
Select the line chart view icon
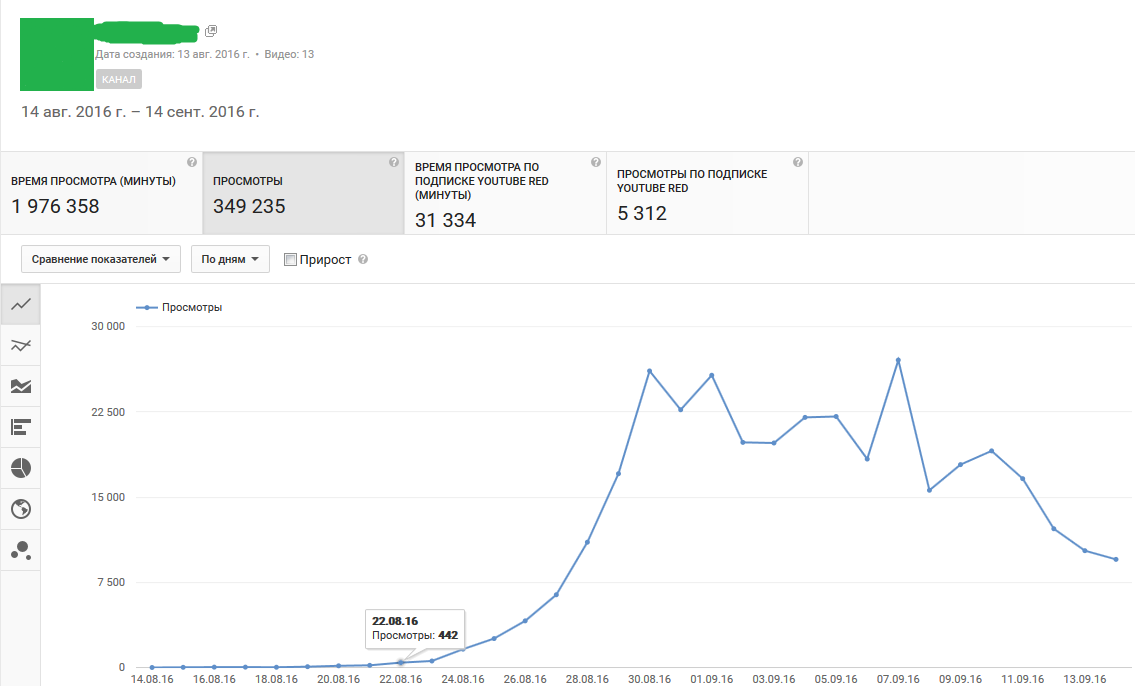coord(20,304)
